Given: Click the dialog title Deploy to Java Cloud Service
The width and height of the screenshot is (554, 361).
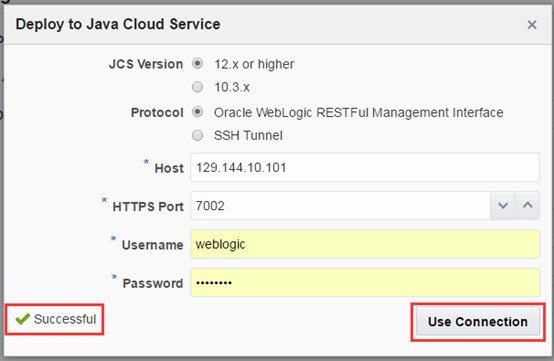Looking at the screenshot, I should pyautogui.click(x=118, y=24).
